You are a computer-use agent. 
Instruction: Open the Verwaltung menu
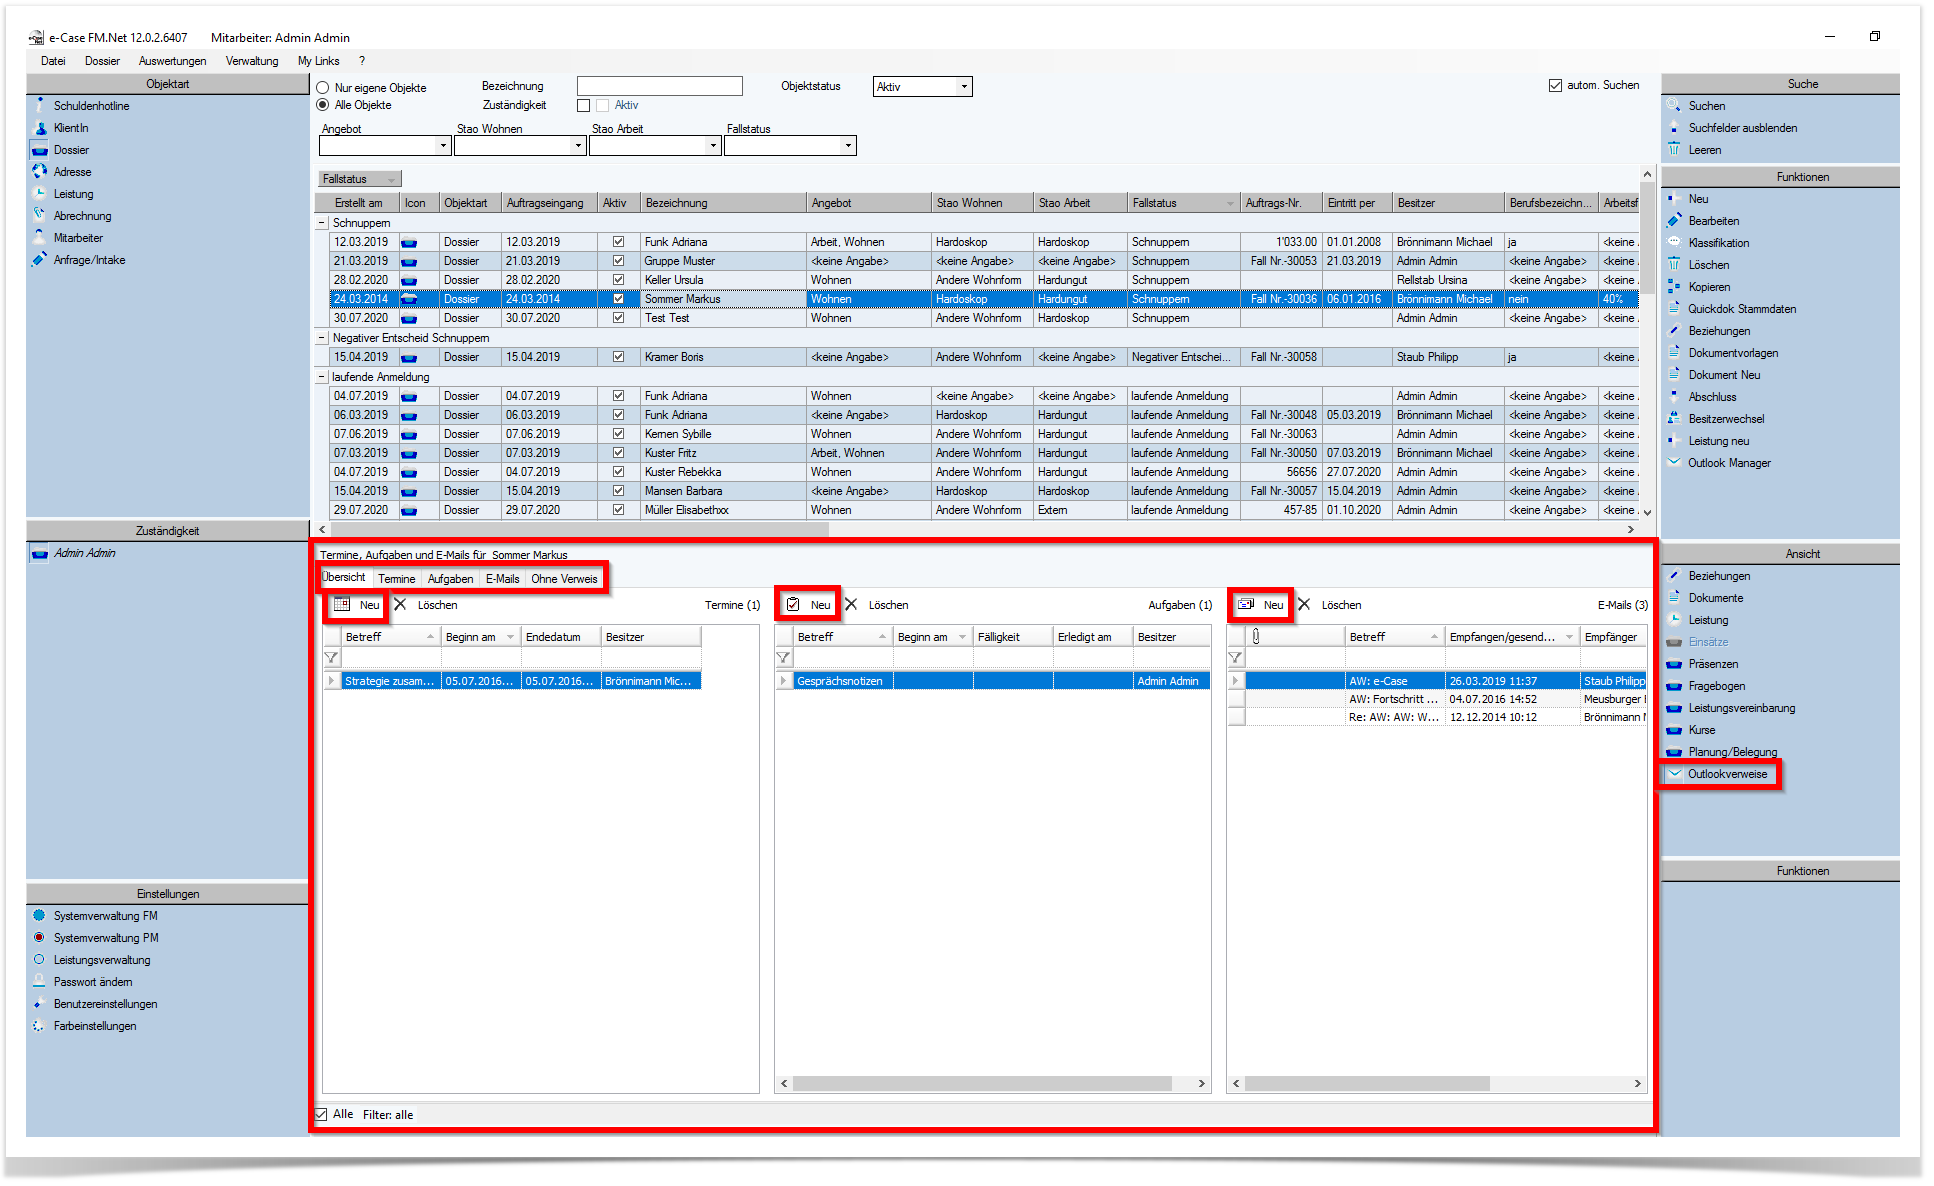(252, 61)
